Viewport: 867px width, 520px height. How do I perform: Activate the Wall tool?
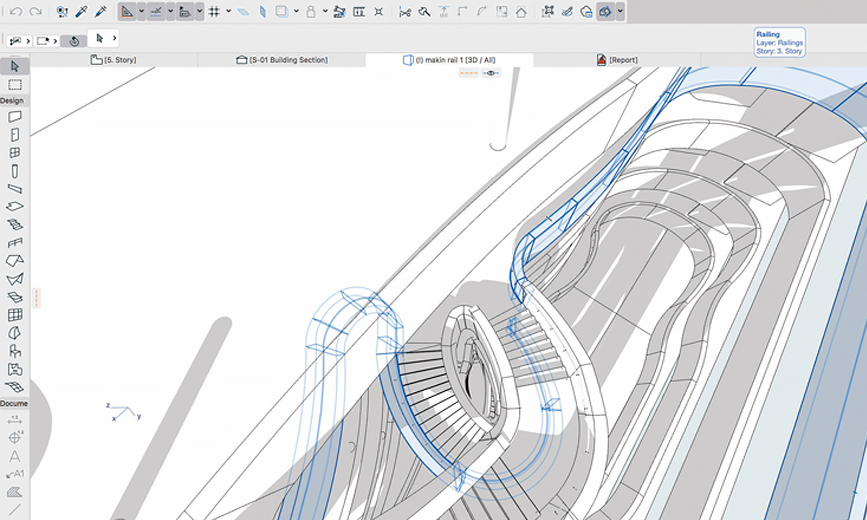[x=14, y=117]
